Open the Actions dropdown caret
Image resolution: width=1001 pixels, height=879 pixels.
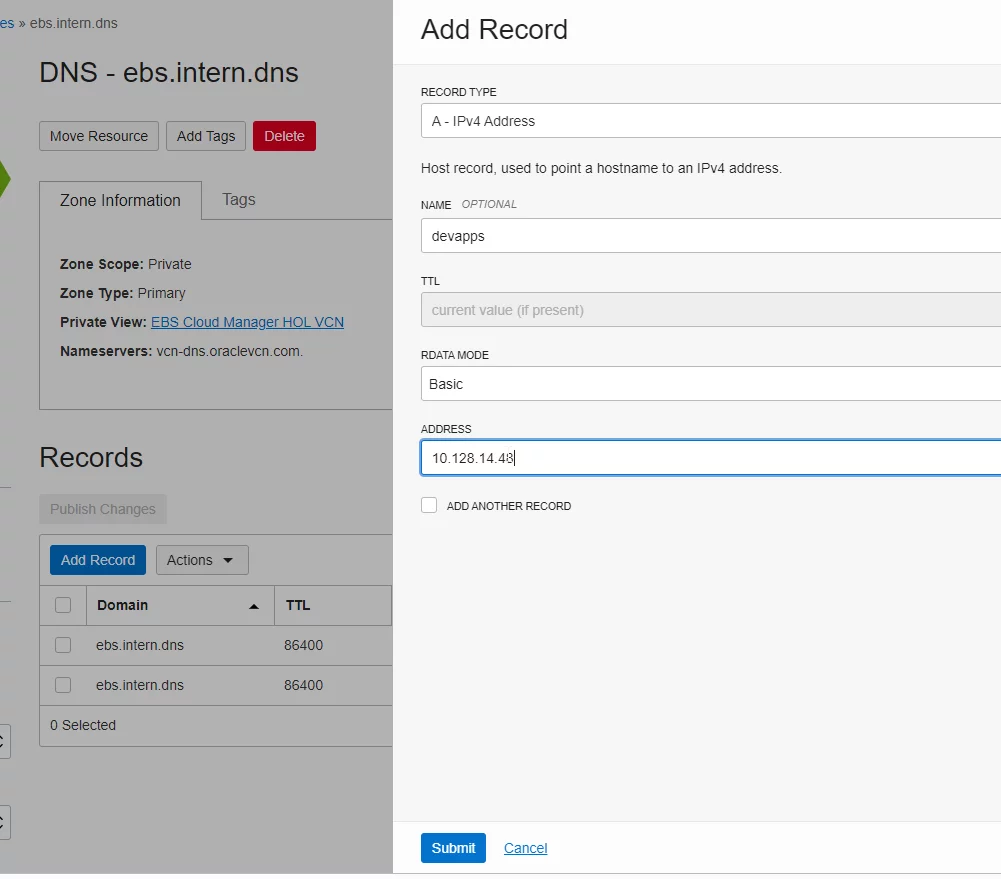228,560
